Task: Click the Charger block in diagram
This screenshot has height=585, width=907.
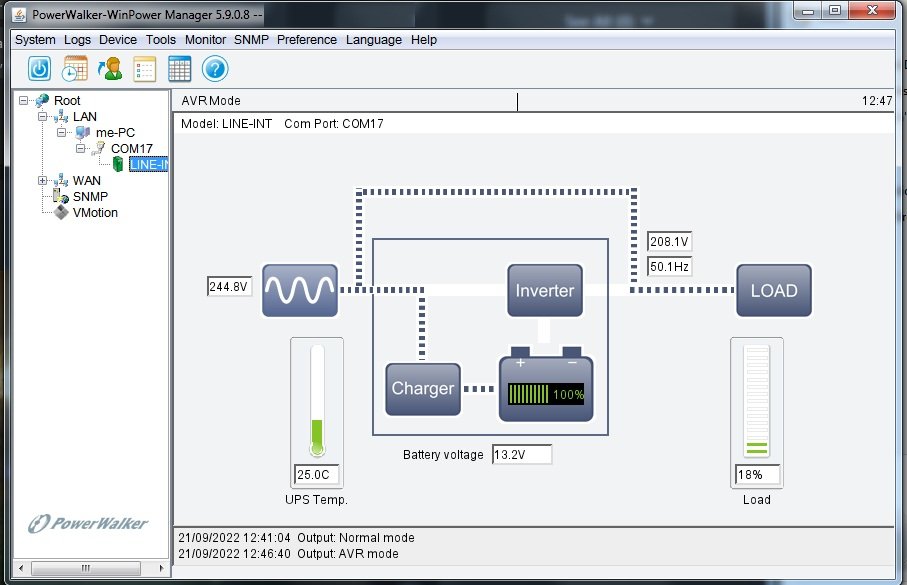Action: [423, 389]
